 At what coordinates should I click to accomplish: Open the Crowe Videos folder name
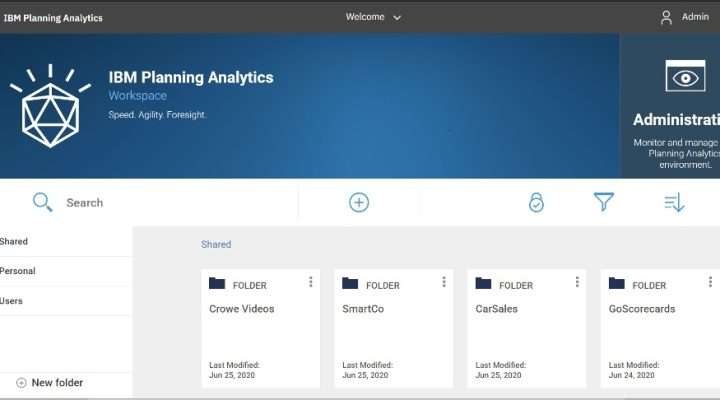tap(242, 309)
